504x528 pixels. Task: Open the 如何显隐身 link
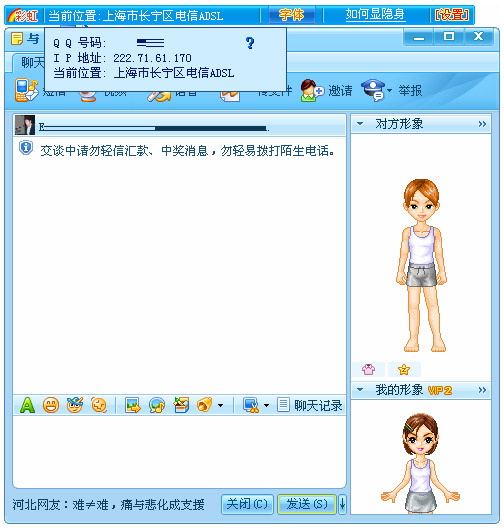(x=375, y=15)
